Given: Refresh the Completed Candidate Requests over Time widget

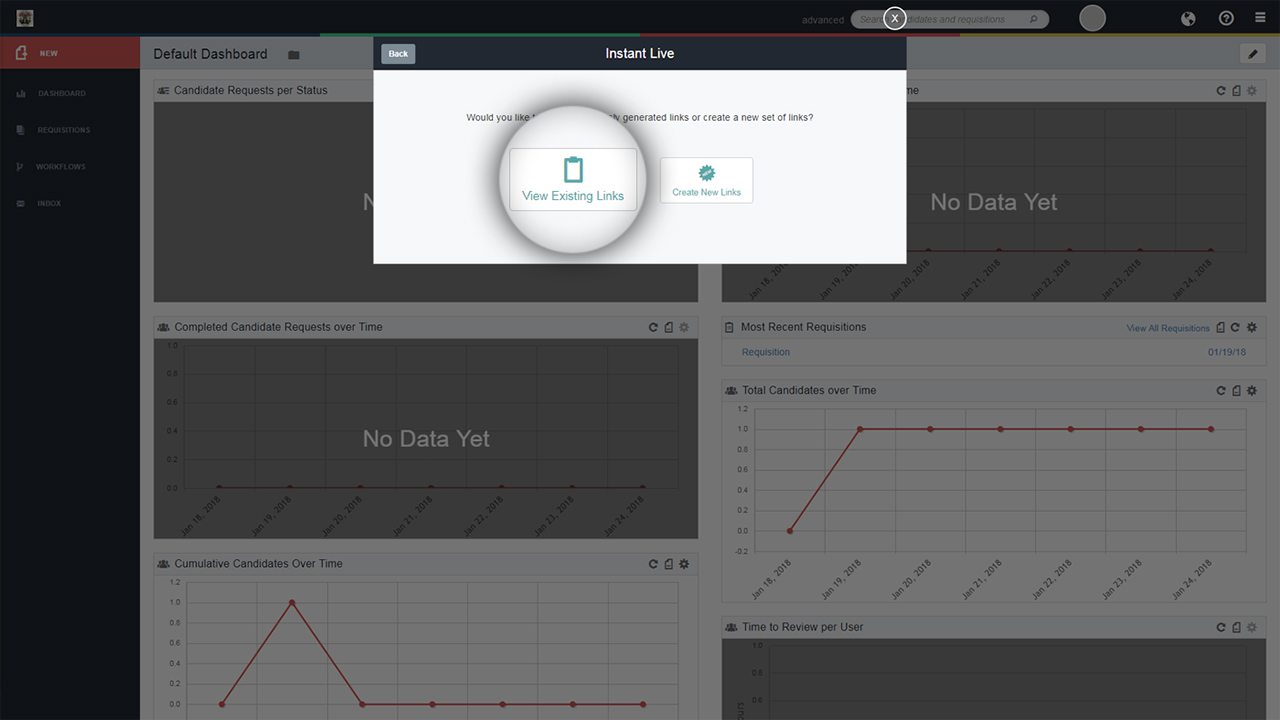Looking at the screenshot, I should pyautogui.click(x=653, y=327).
